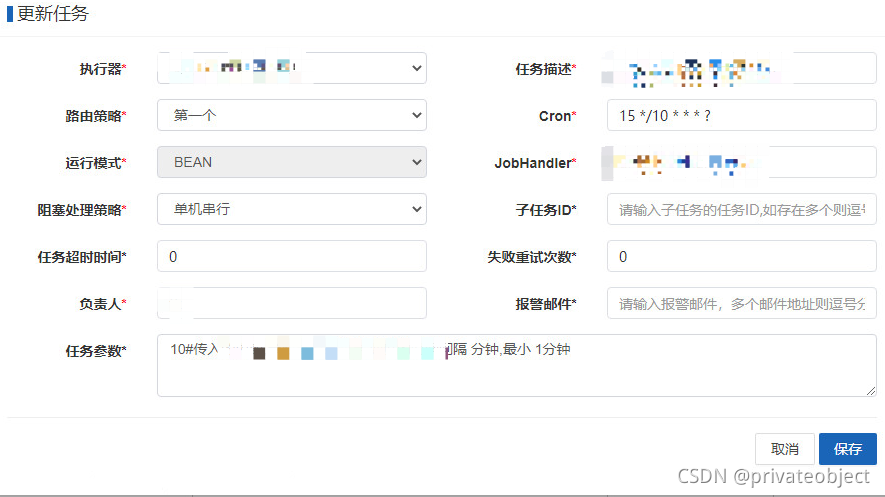This screenshot has height=497, width=885.
Task: Click the 任务描述 label
Action: coord(546,69)
